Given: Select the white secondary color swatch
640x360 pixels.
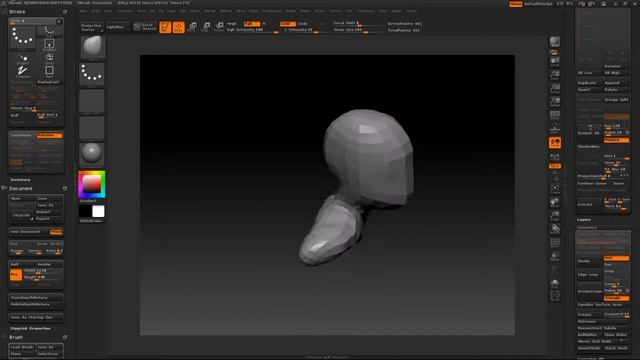Looking at the screenshot, I should tap(98, 211).
